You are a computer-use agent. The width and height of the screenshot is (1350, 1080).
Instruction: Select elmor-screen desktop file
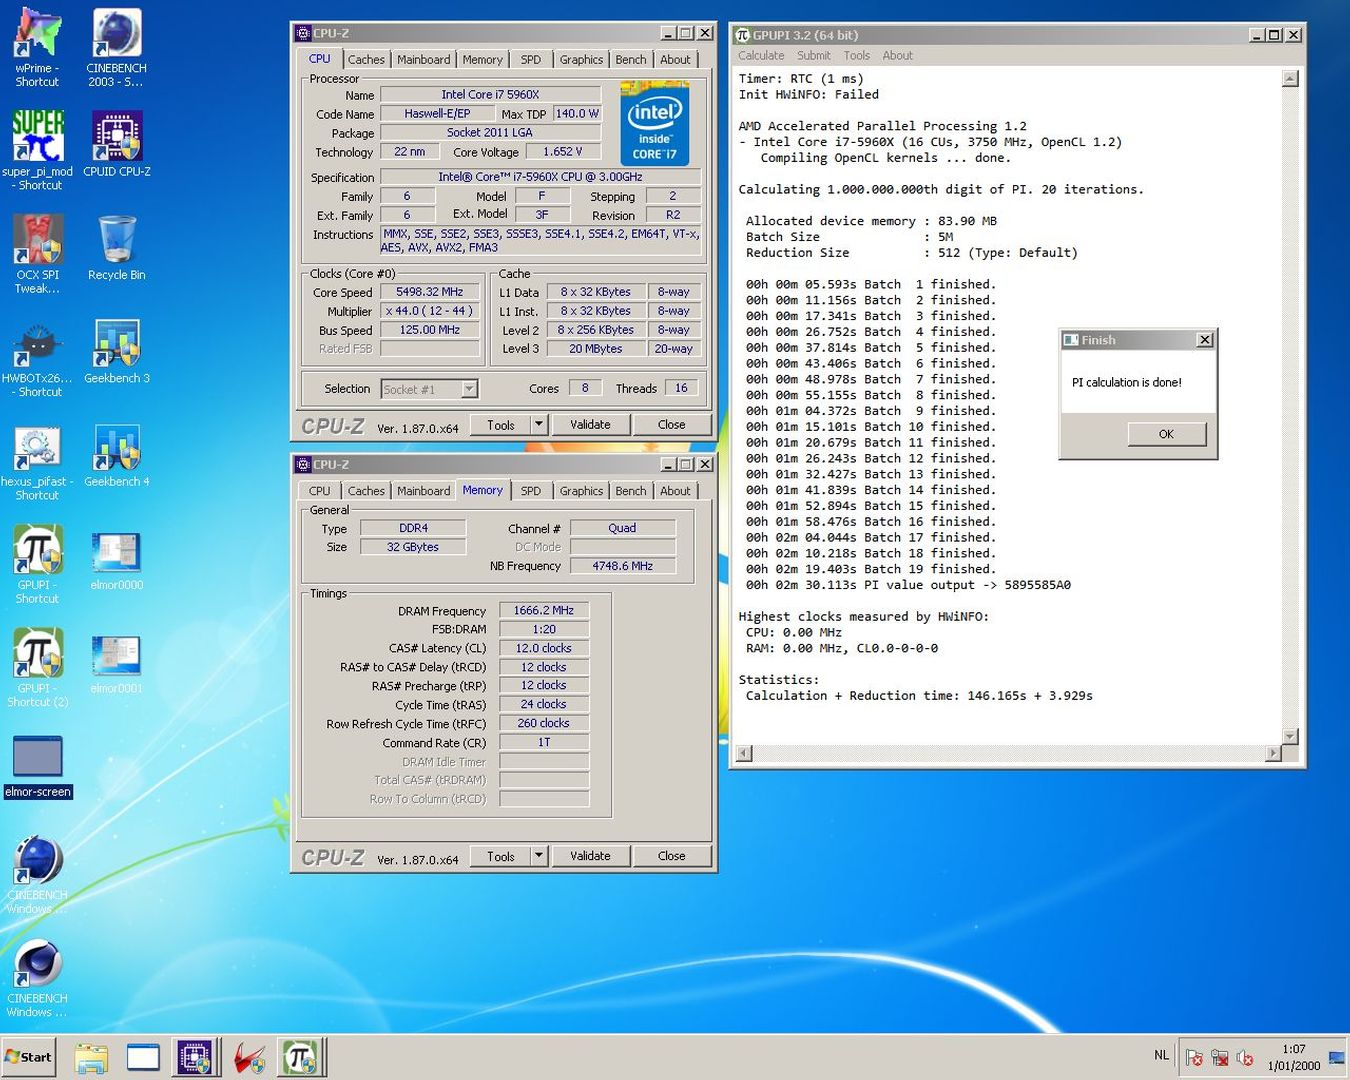[38, 767]
